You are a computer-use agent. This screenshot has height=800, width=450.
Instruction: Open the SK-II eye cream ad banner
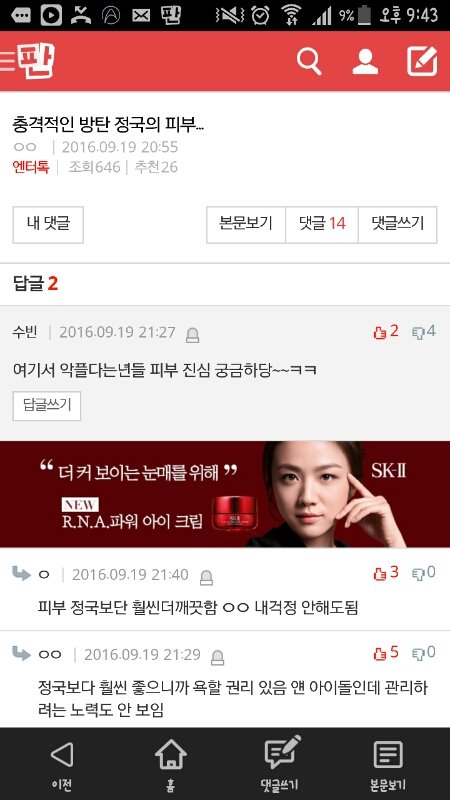pyautogui.click(x=225, y=494)
